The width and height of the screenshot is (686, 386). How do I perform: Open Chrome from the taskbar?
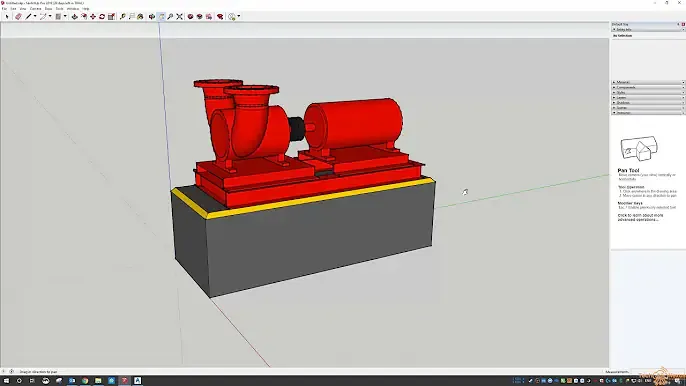point(85,381)
